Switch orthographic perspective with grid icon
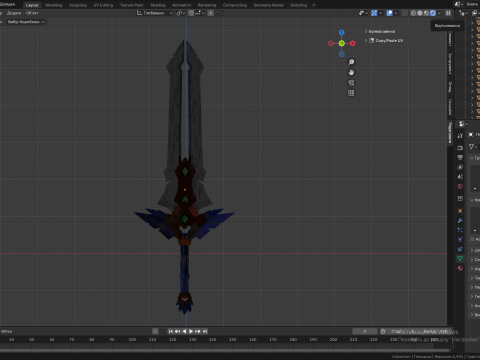 click(351, 93)
